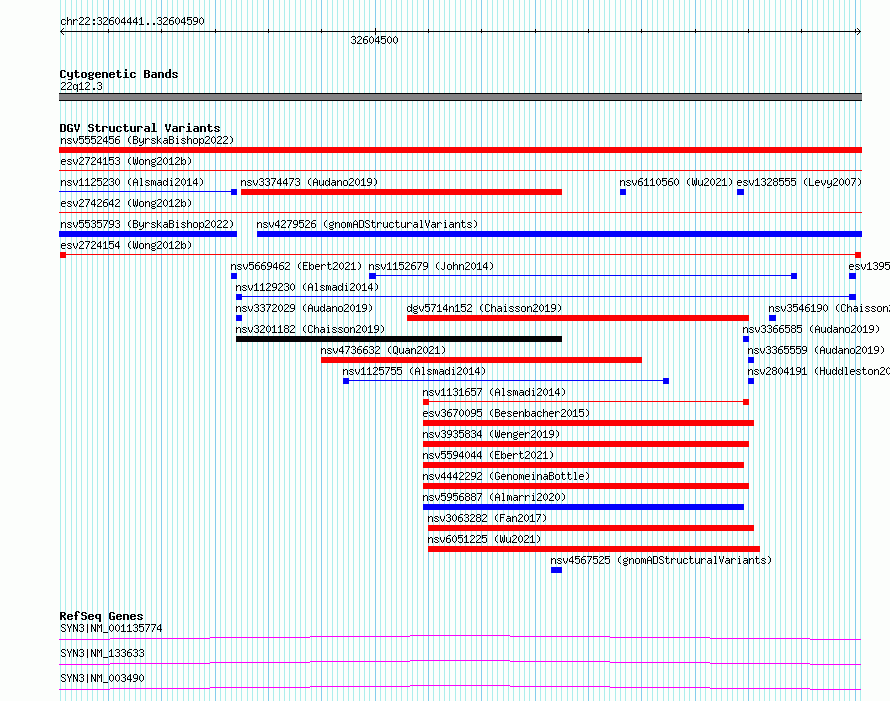Screen dimensions: 890x701
Task: Click the small blue nsv3546190 variant marker
Action: coord(773,318)
